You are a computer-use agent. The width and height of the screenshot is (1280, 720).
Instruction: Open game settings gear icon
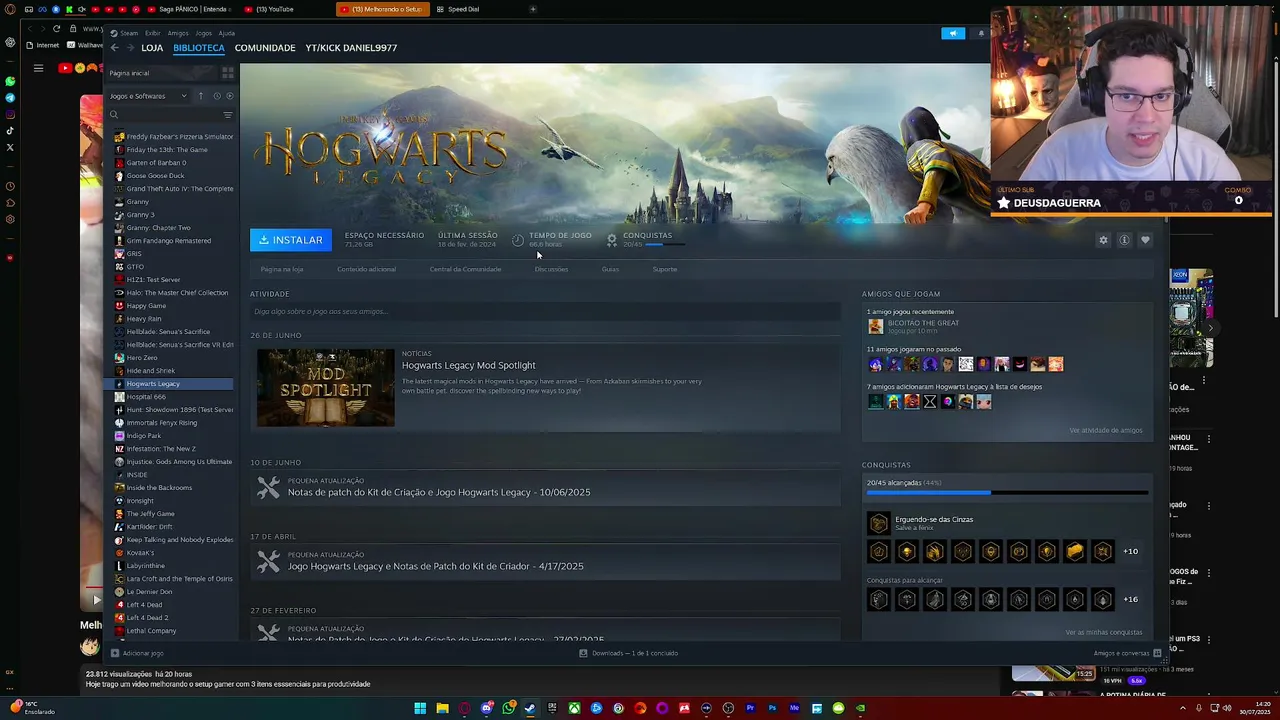click(1103, 240)
